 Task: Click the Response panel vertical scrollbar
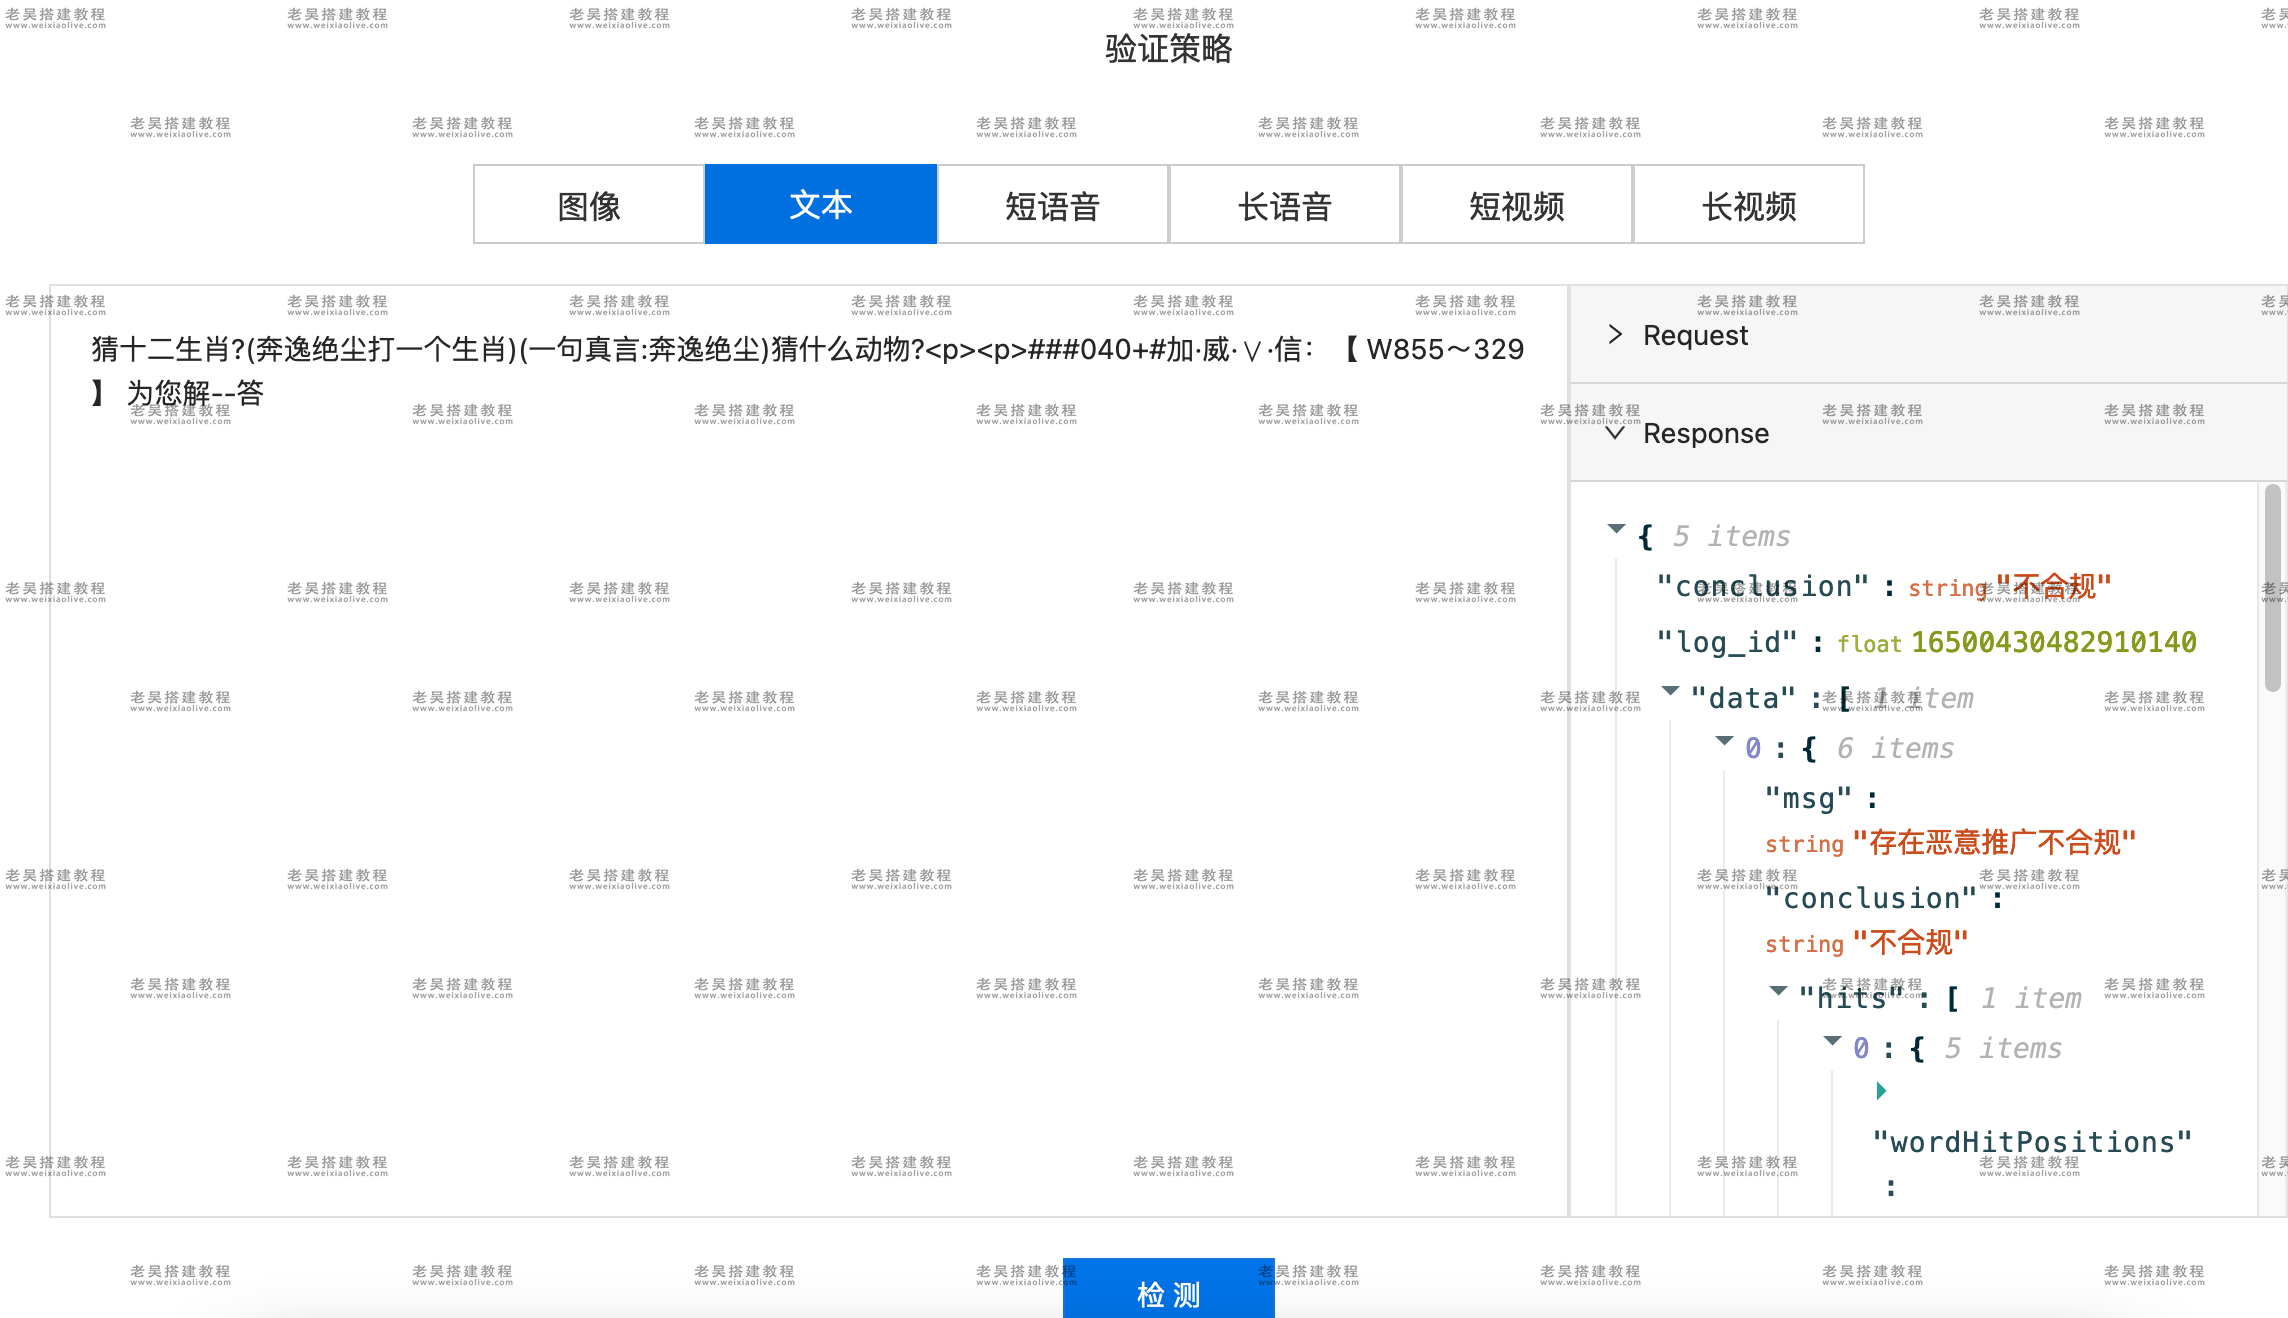click(x=2272, y=588)
